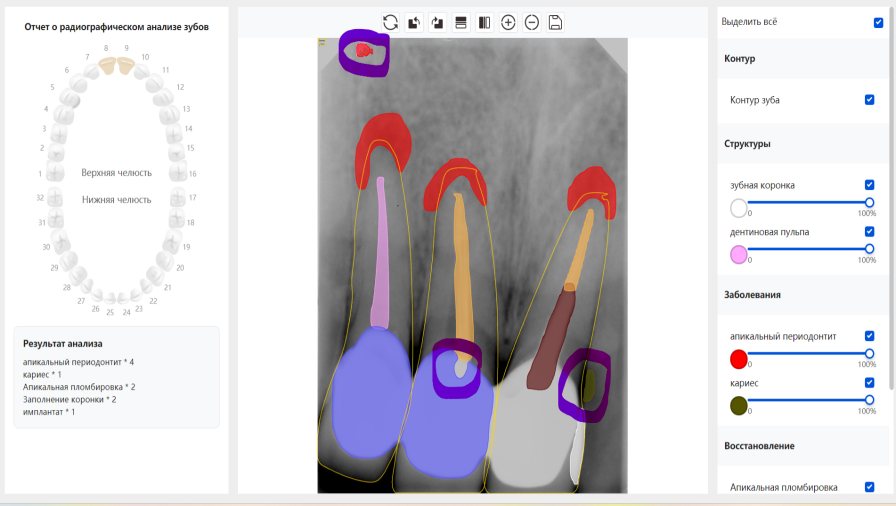Click the reset/refresh view icon
The image size is (896, 506).
click(390, 22)
